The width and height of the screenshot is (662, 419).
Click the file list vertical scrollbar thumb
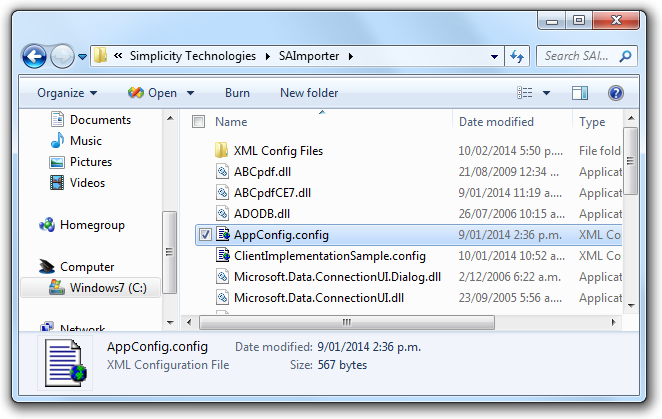630,161
